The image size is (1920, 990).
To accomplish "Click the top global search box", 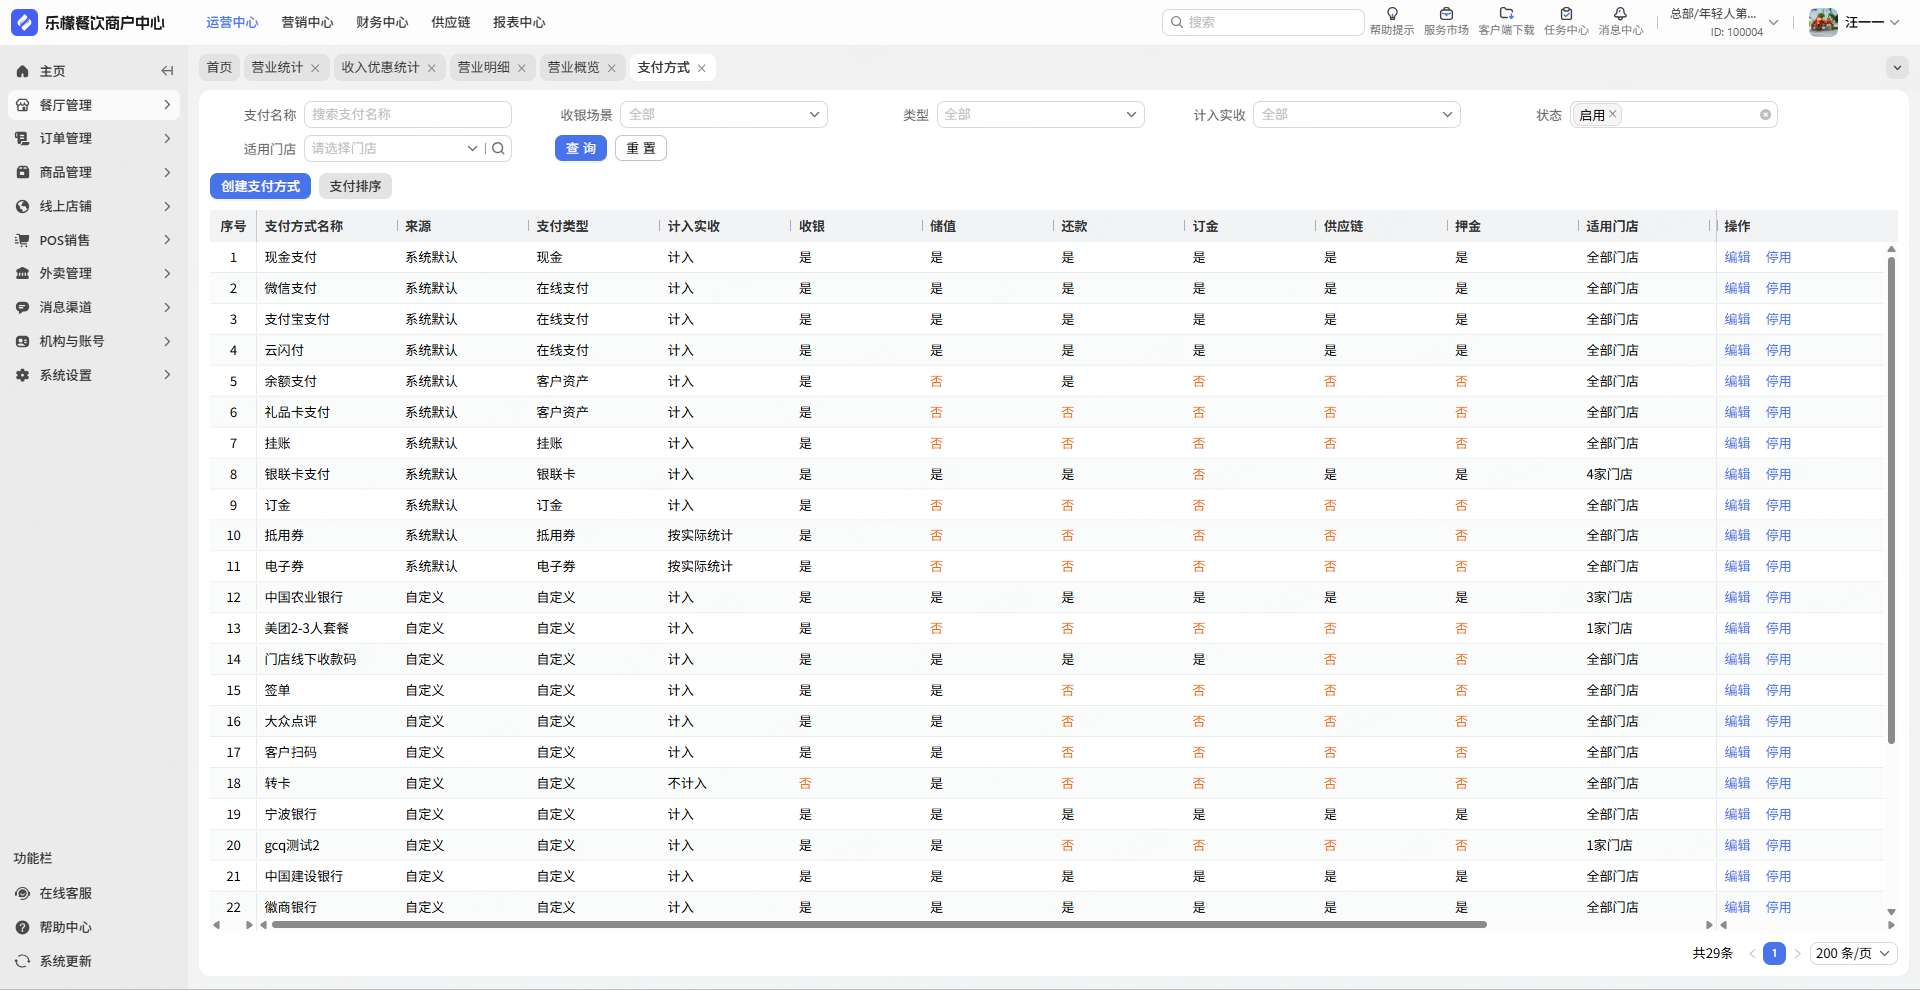I will tap(1263, 22).
